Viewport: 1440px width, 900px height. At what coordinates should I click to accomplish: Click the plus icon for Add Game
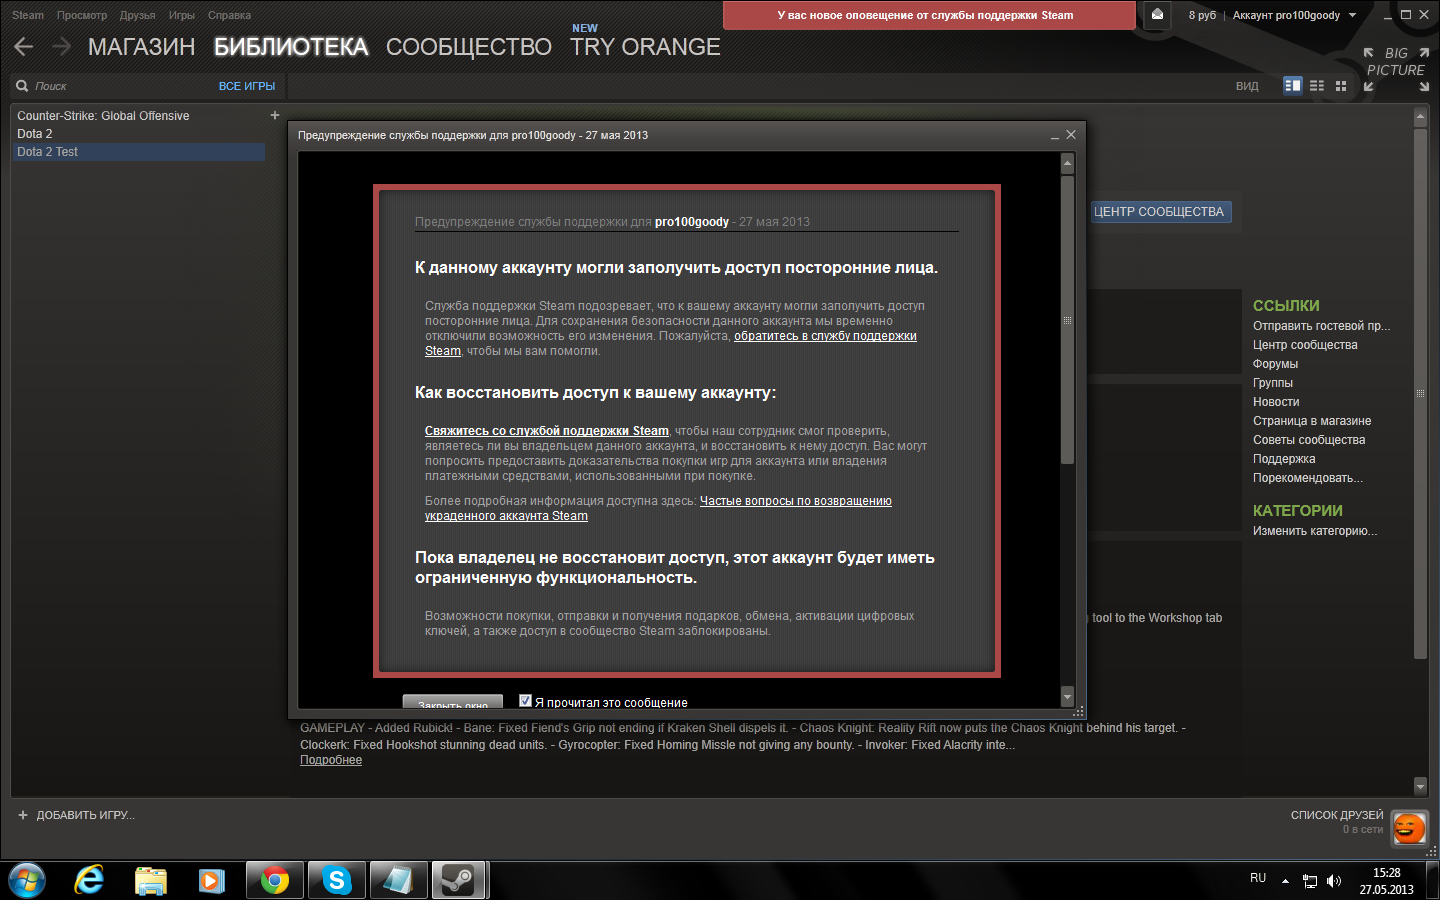23,815
